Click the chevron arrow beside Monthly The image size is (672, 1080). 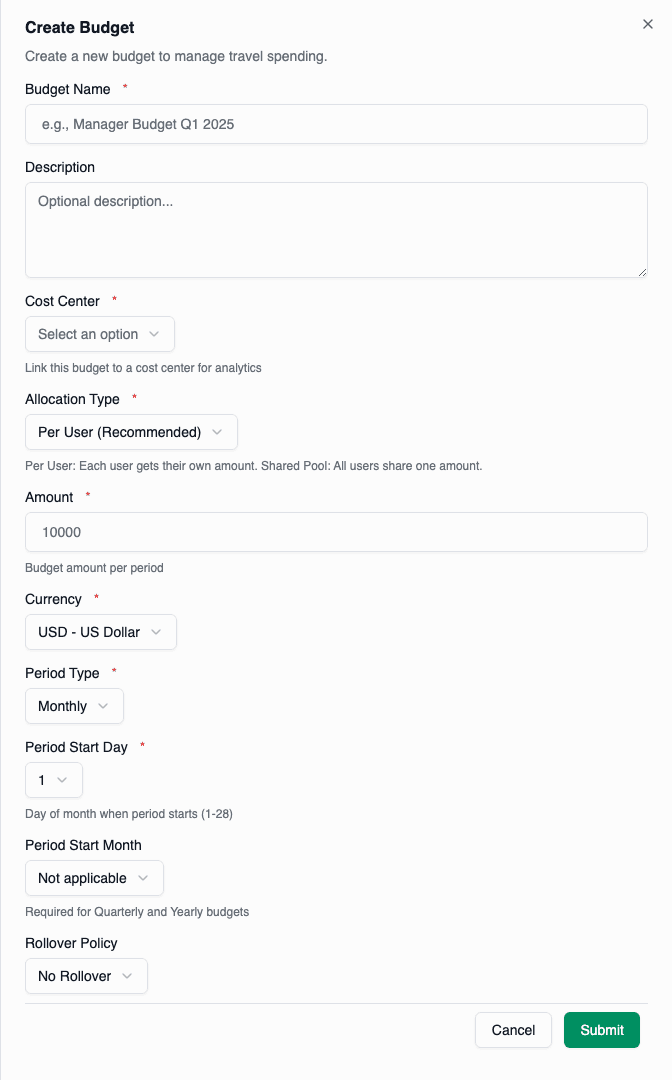tap(105, 706)
